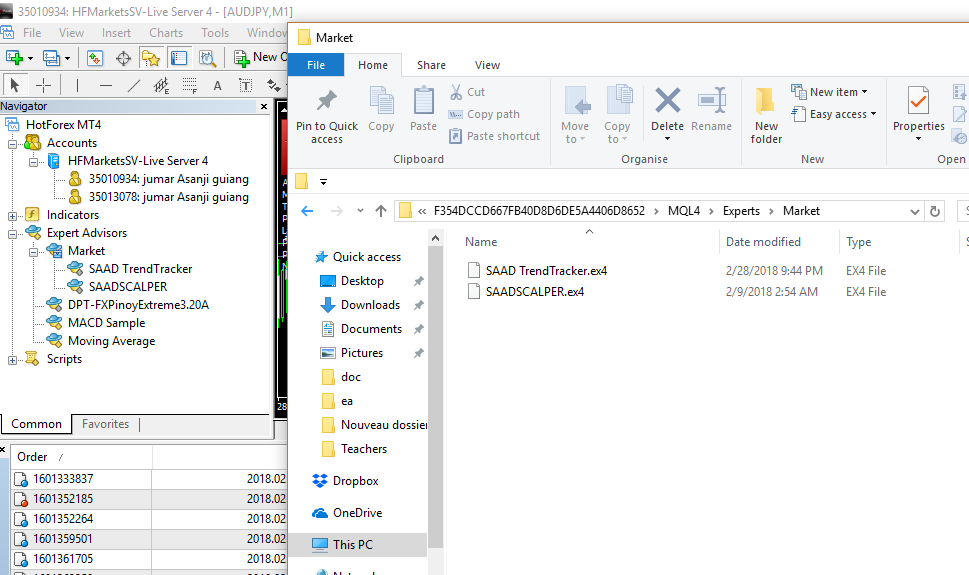
Task: Select the Arrows drawing tool
Action: (273, 85)
